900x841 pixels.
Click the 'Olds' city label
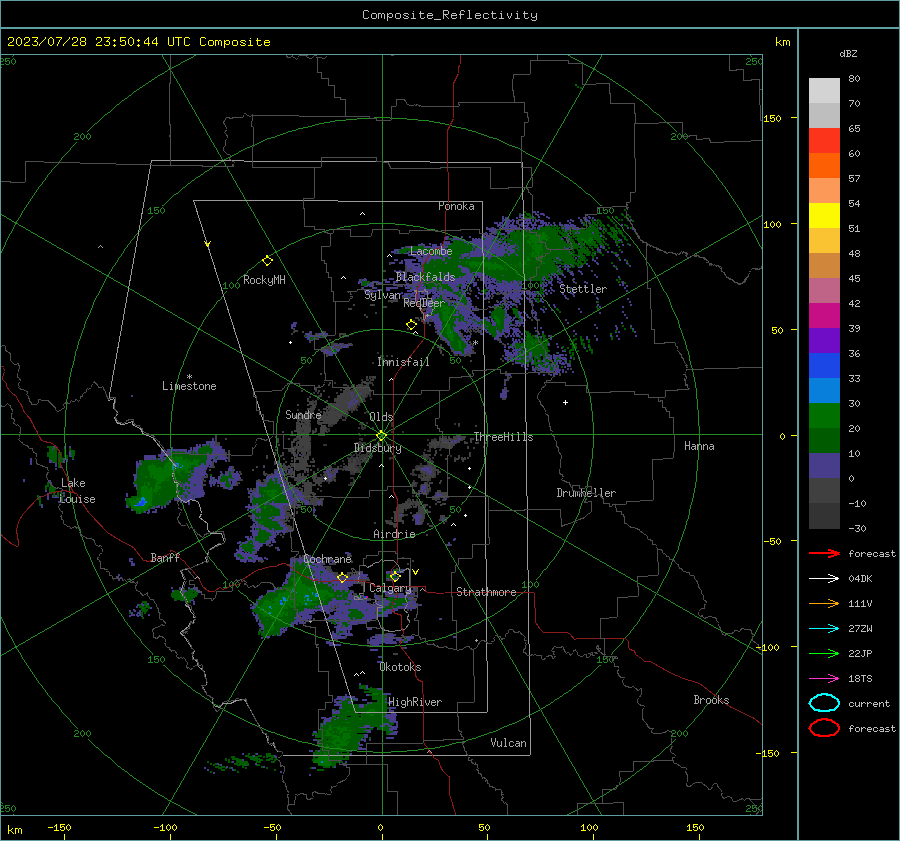point(381,417)
